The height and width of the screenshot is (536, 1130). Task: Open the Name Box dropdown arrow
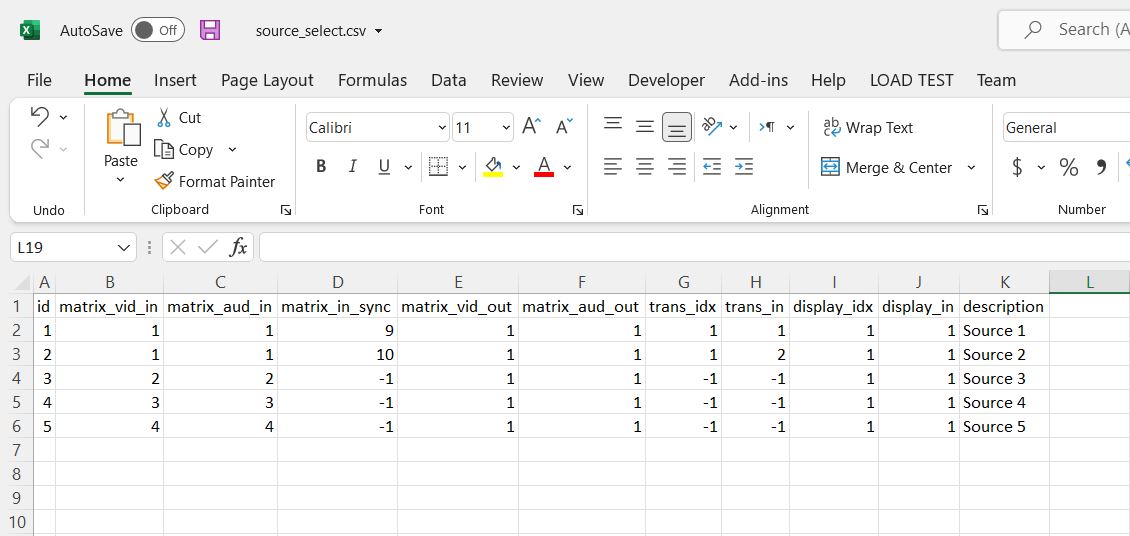124,247
